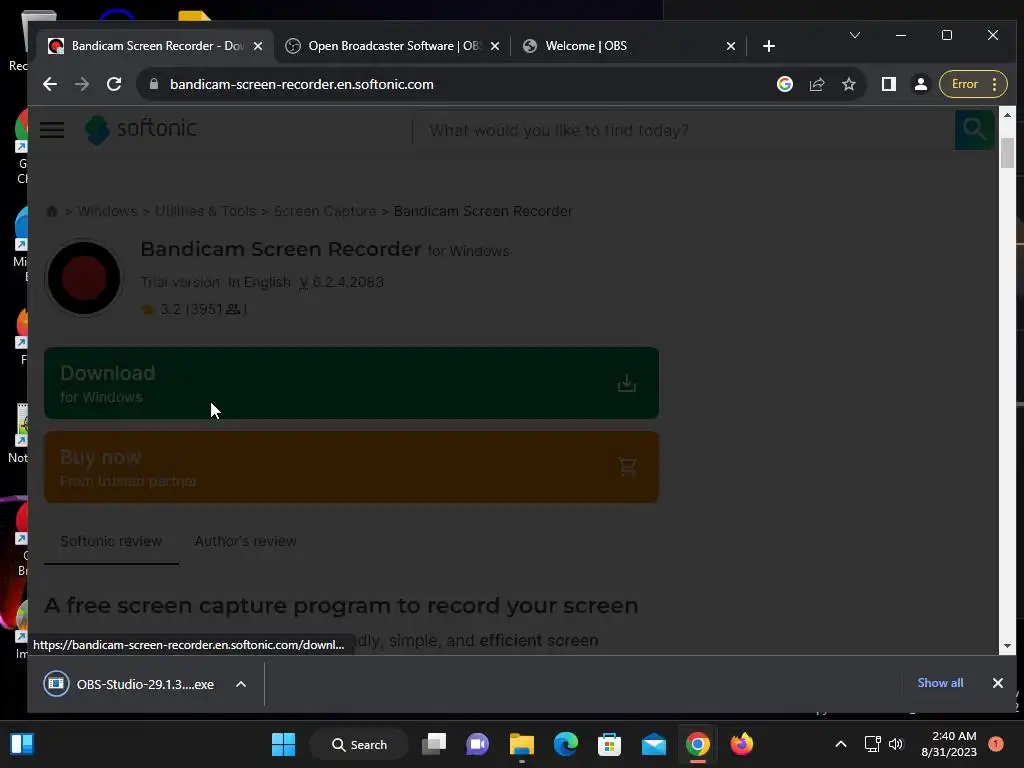Viewport: 1024px width, 768px height.
Task: Open File Explorer from taskbar
Action: point(522,744)
